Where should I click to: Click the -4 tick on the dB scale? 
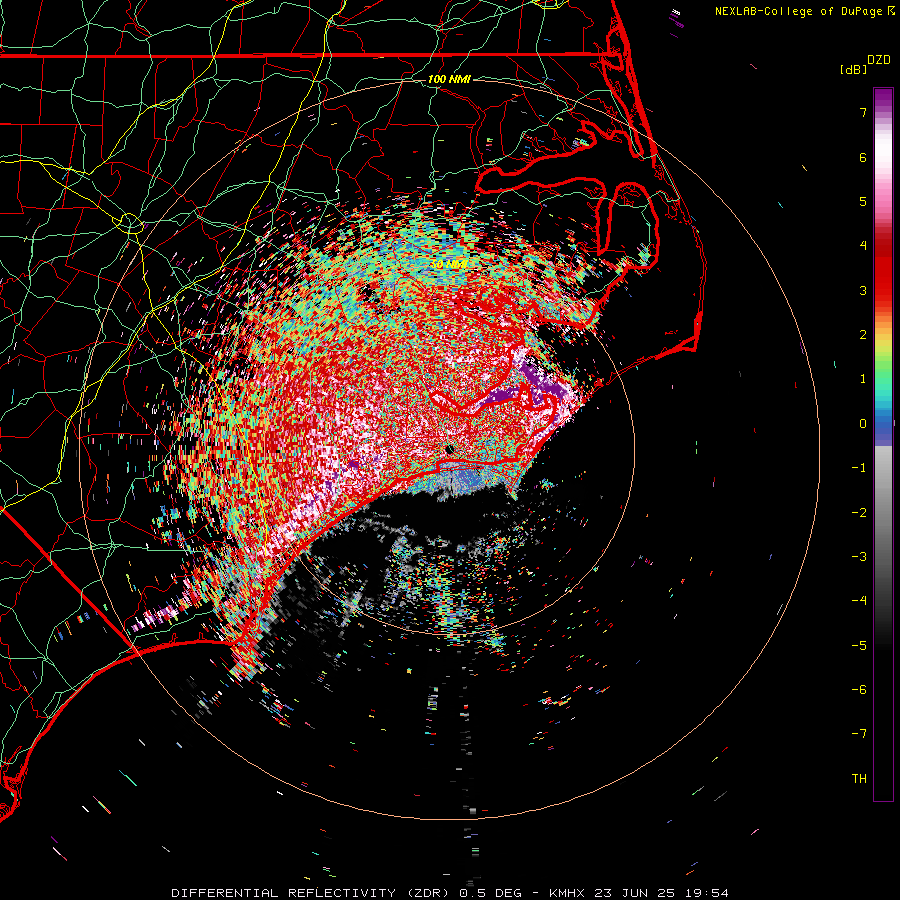coord(859,601)
